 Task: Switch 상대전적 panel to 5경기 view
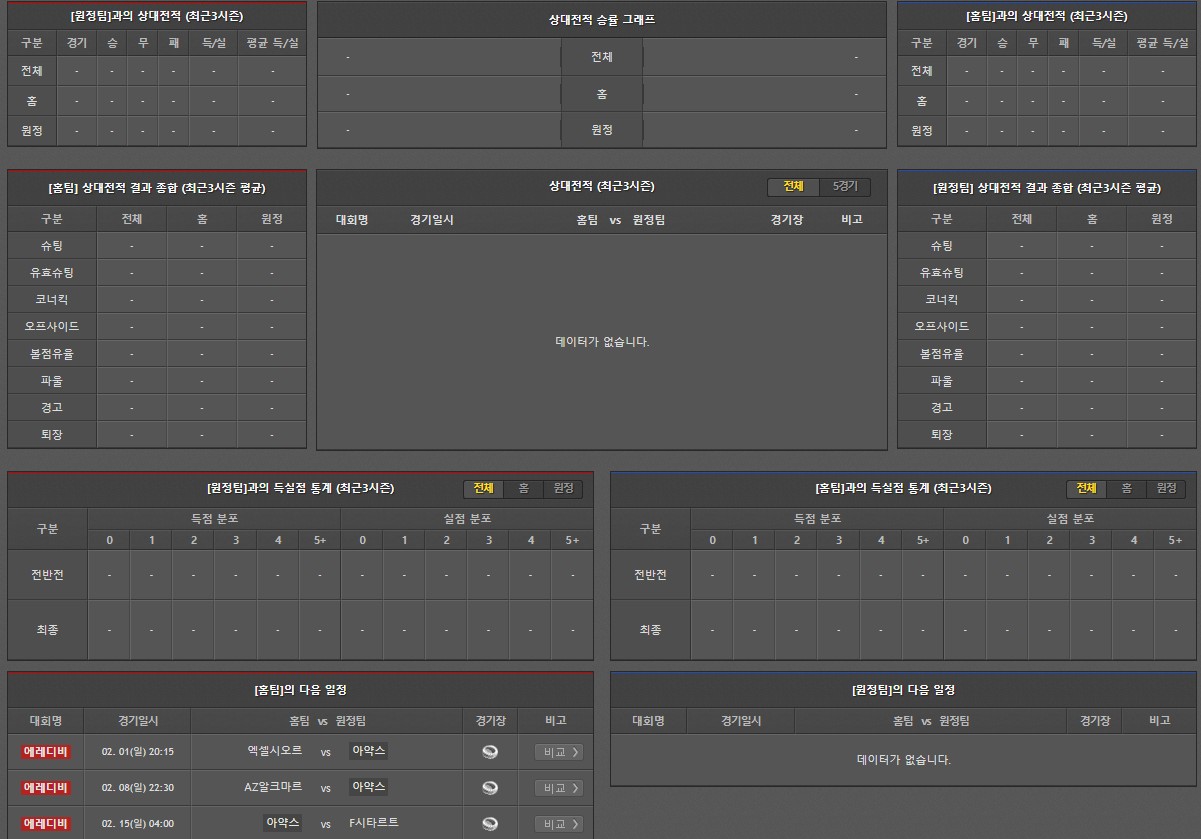(844, 187)
